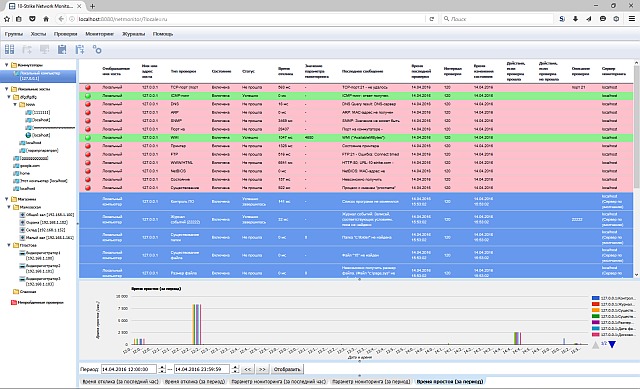Collapse the kkkk tree folder
The width and height of the screenshot is (640, 389).
pos(15,104)
